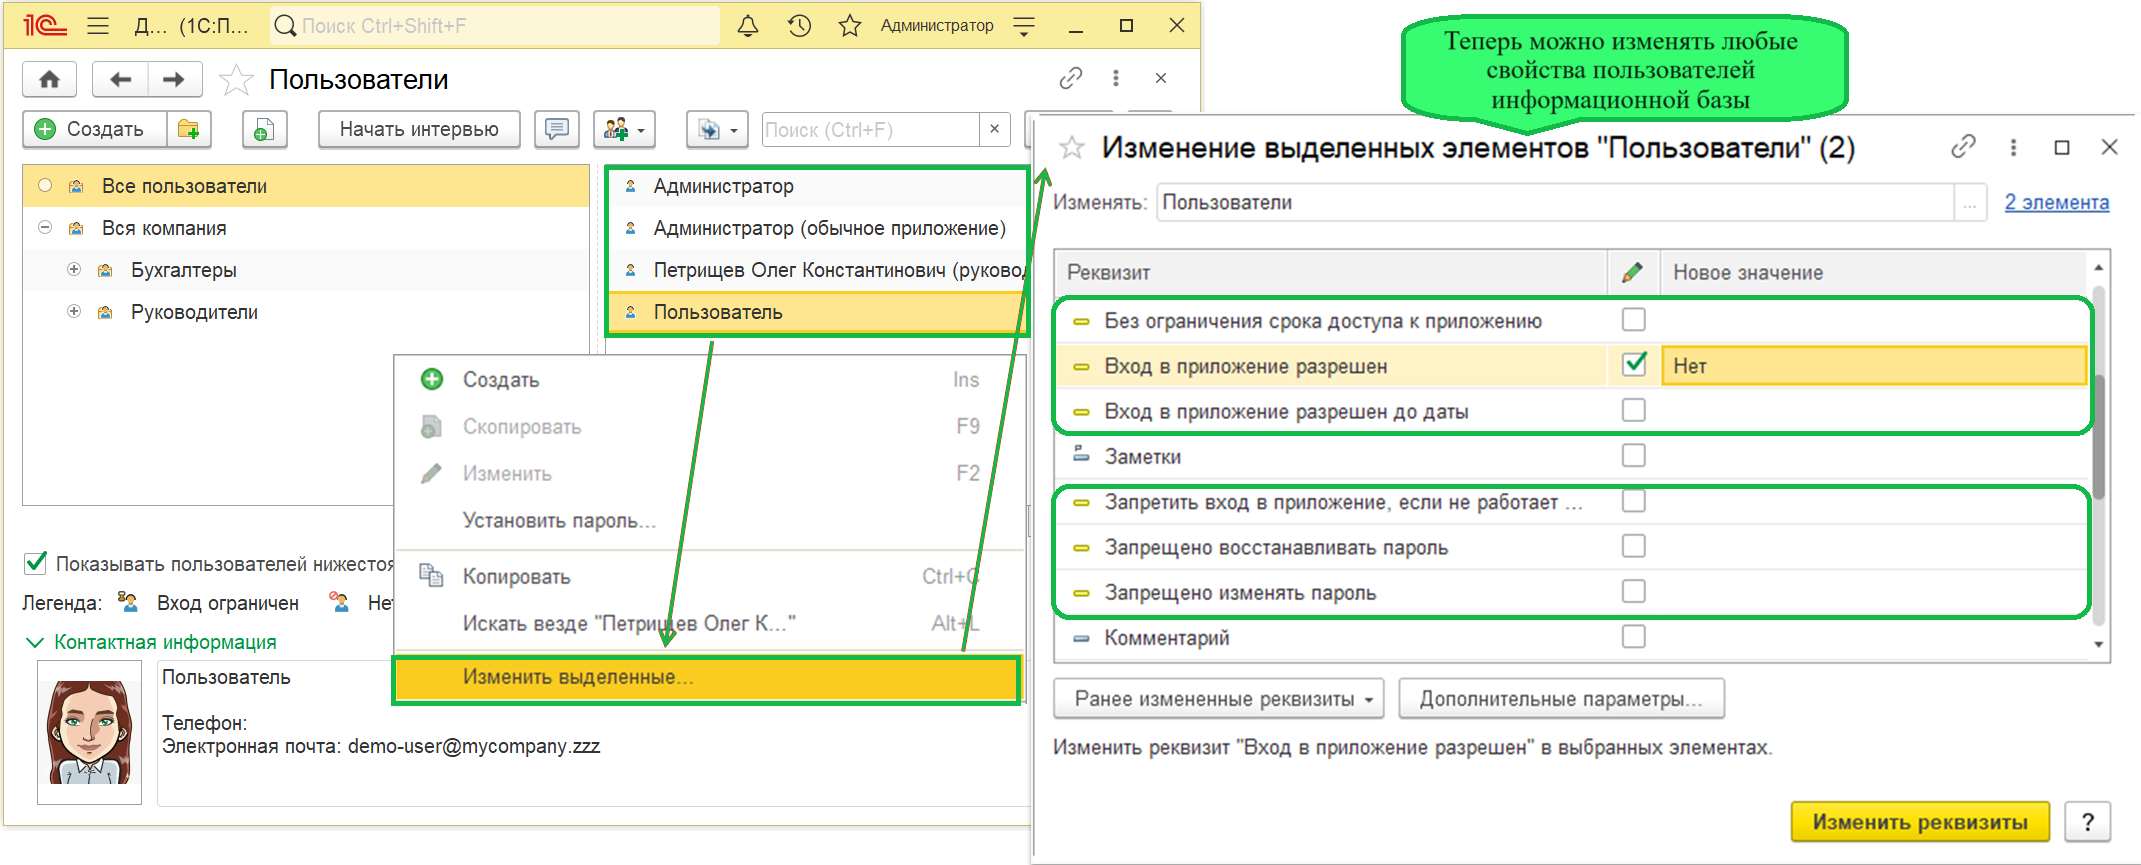The width and height of the screenshot is (2141, 865).
Task: Open the 2 элемента link
Action: 2056,202
